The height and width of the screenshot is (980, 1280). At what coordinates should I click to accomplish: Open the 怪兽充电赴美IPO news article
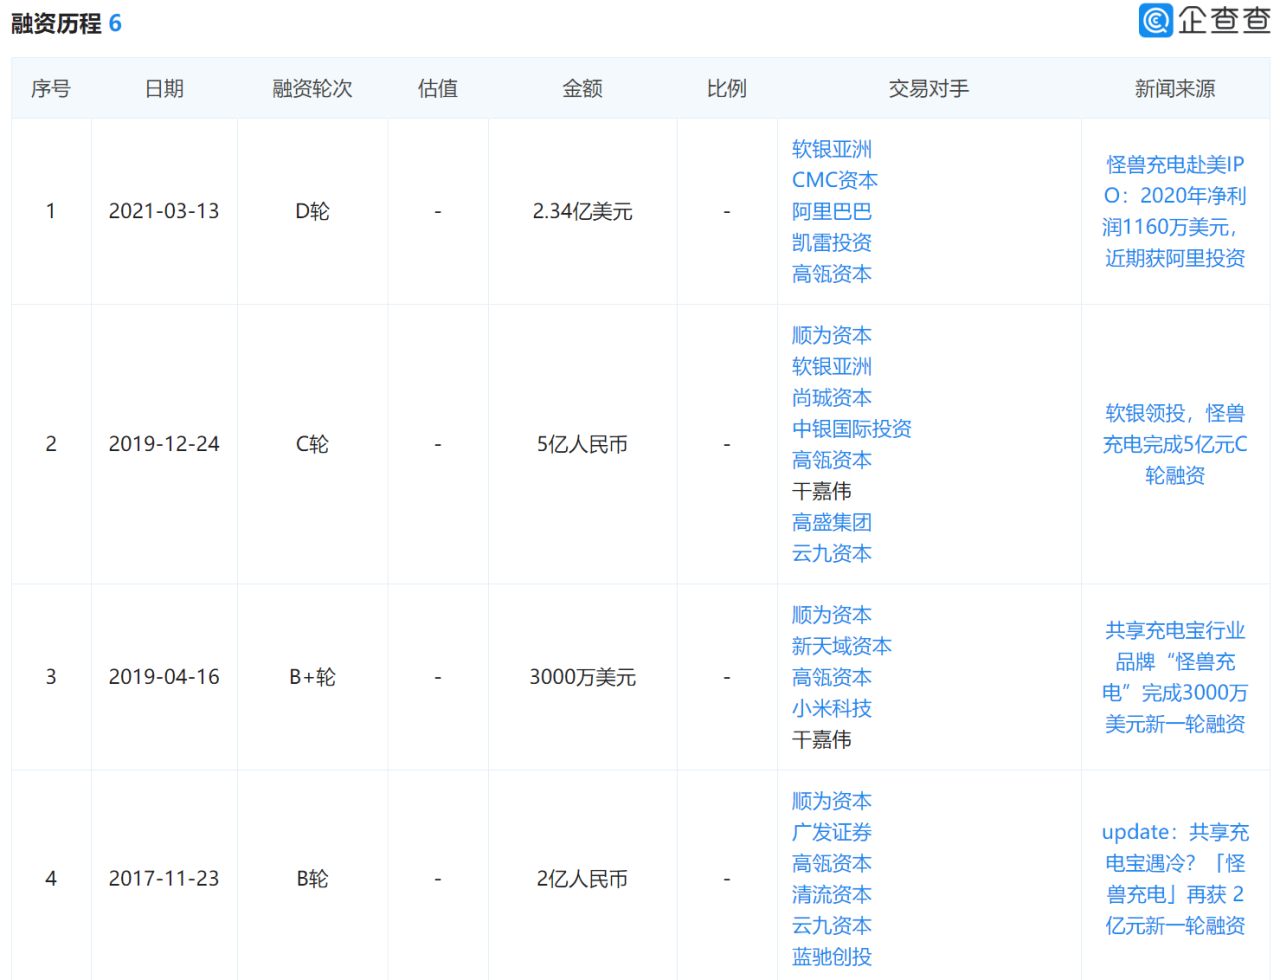coord(1174,211)
